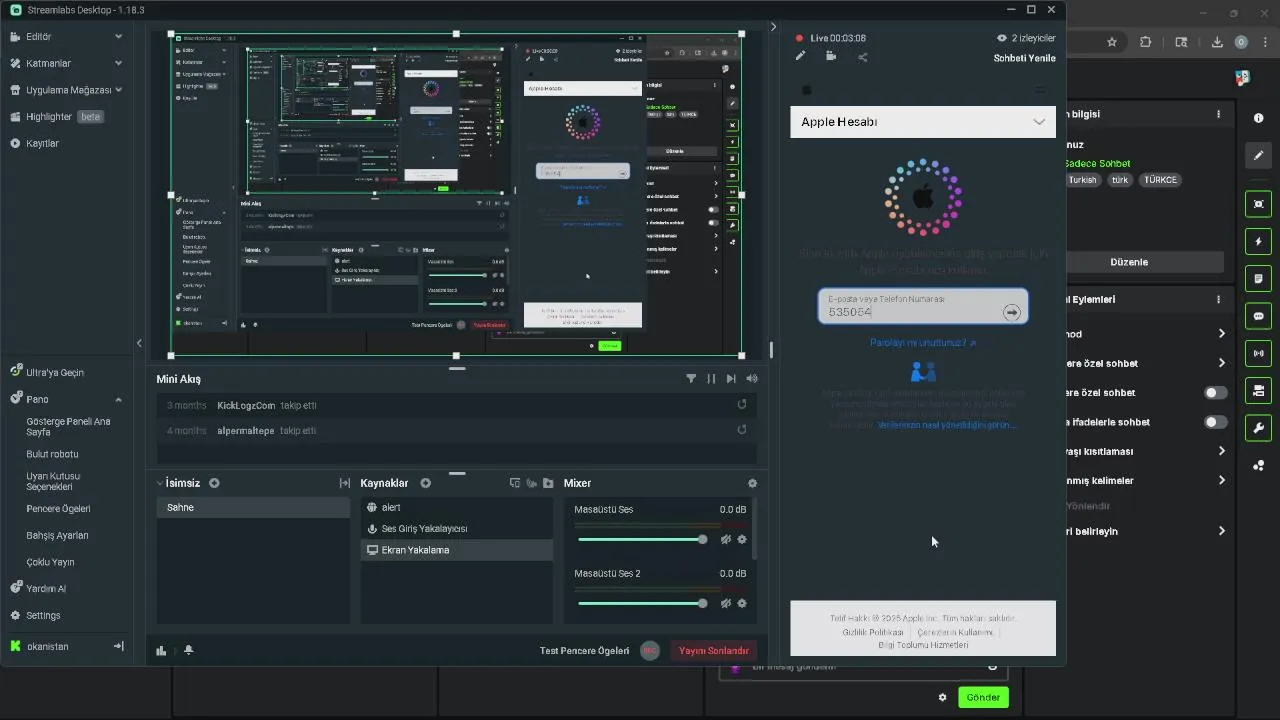Click Sohbeti Yenile

point(1024,58)
